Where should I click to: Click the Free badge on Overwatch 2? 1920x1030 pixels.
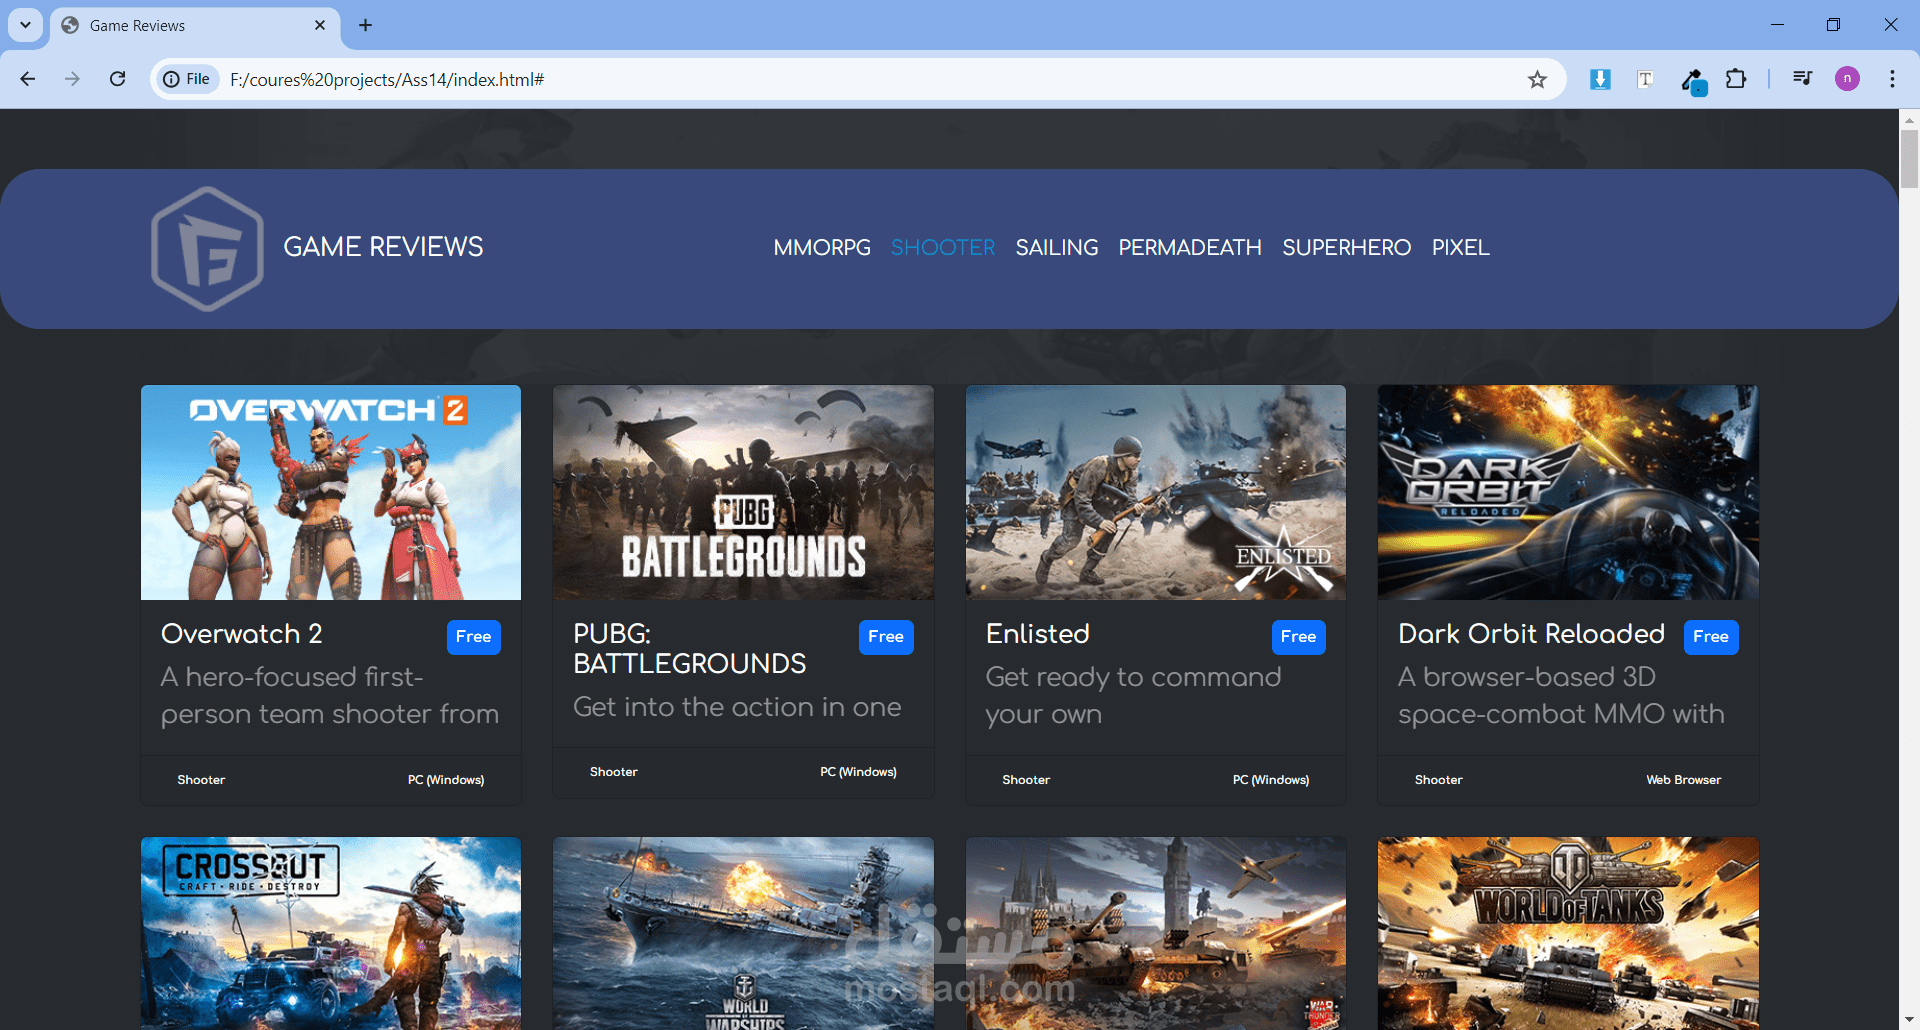(474, 637)
